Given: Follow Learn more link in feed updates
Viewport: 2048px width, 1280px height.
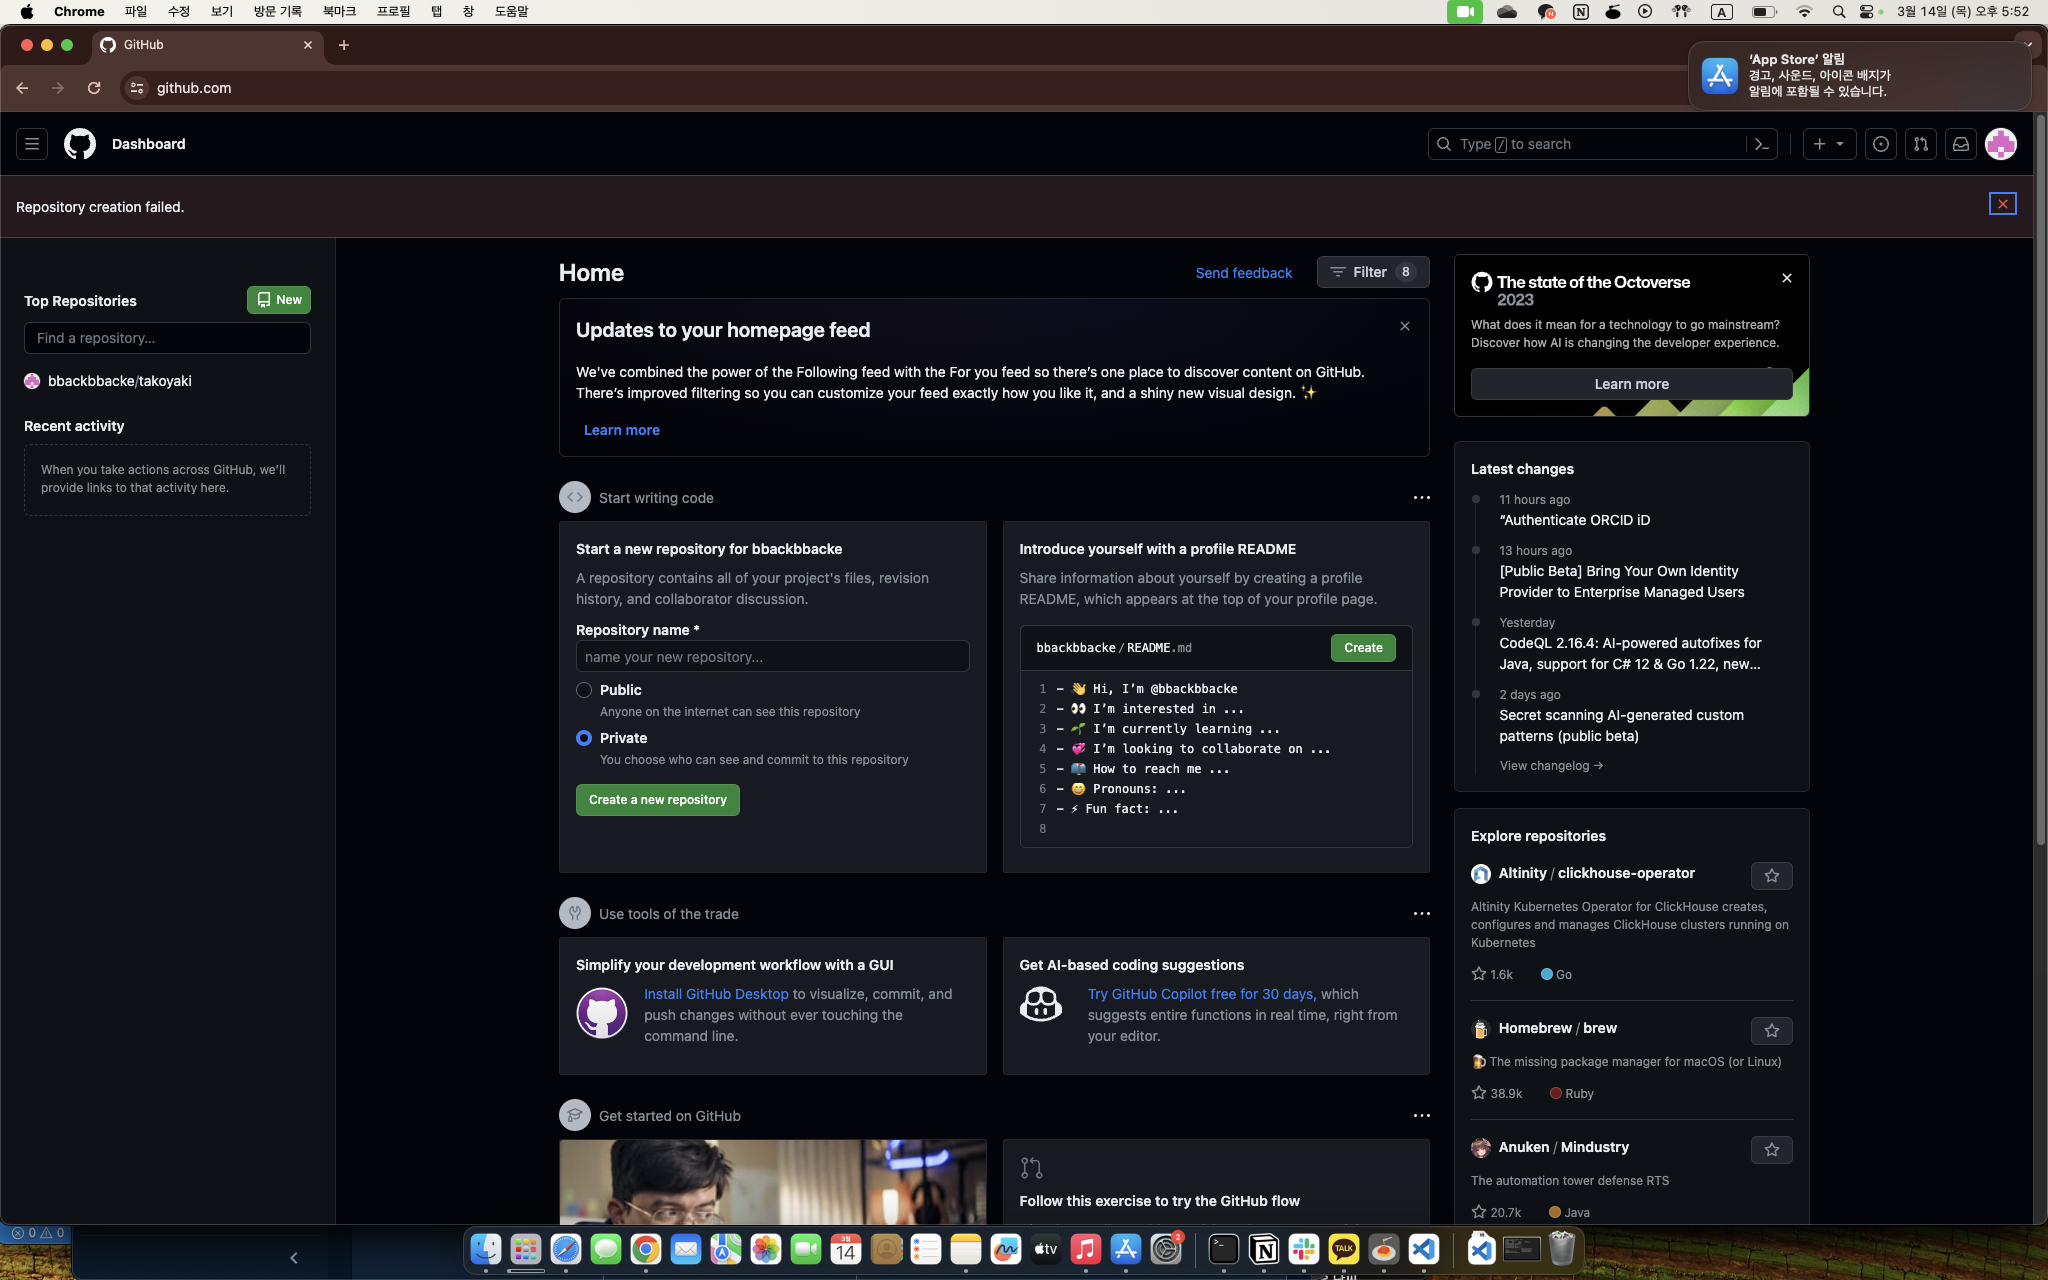Looking at the screenshot, I should (622, 430).
